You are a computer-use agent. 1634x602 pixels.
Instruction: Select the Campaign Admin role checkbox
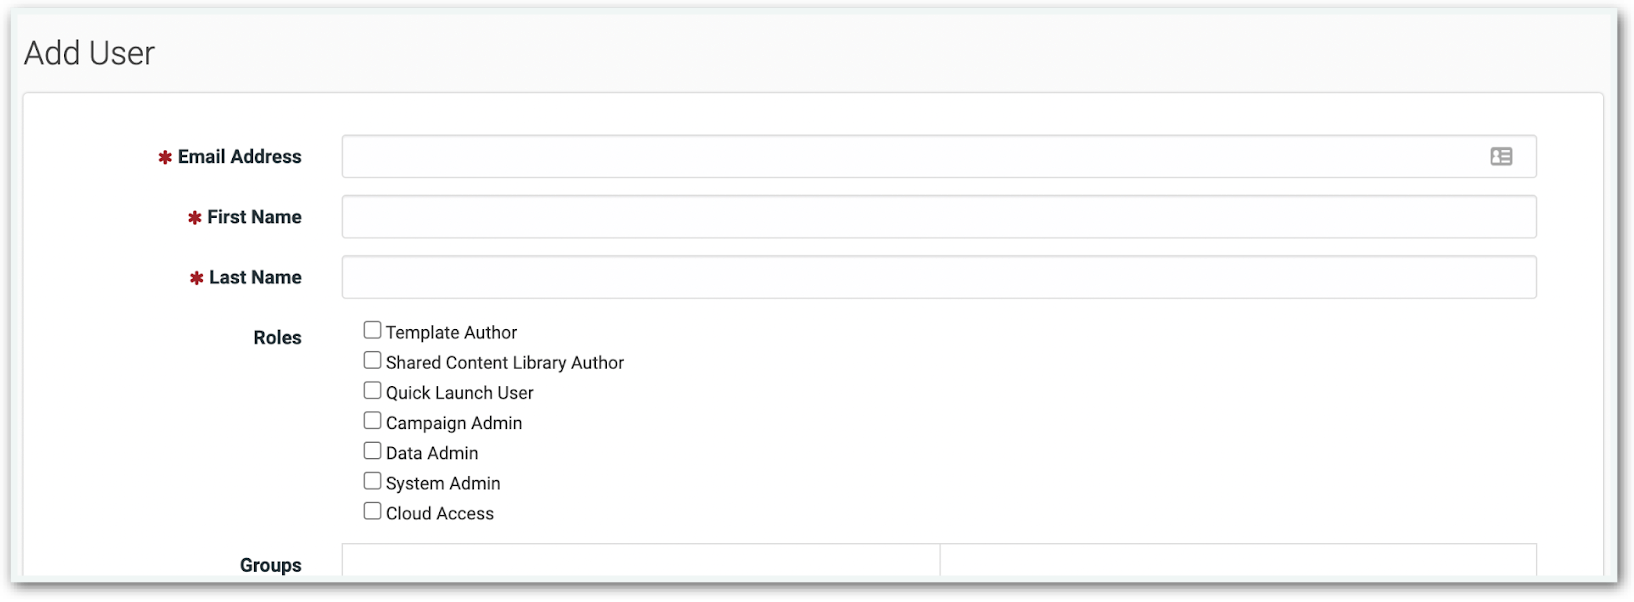(x=372, y=420)
